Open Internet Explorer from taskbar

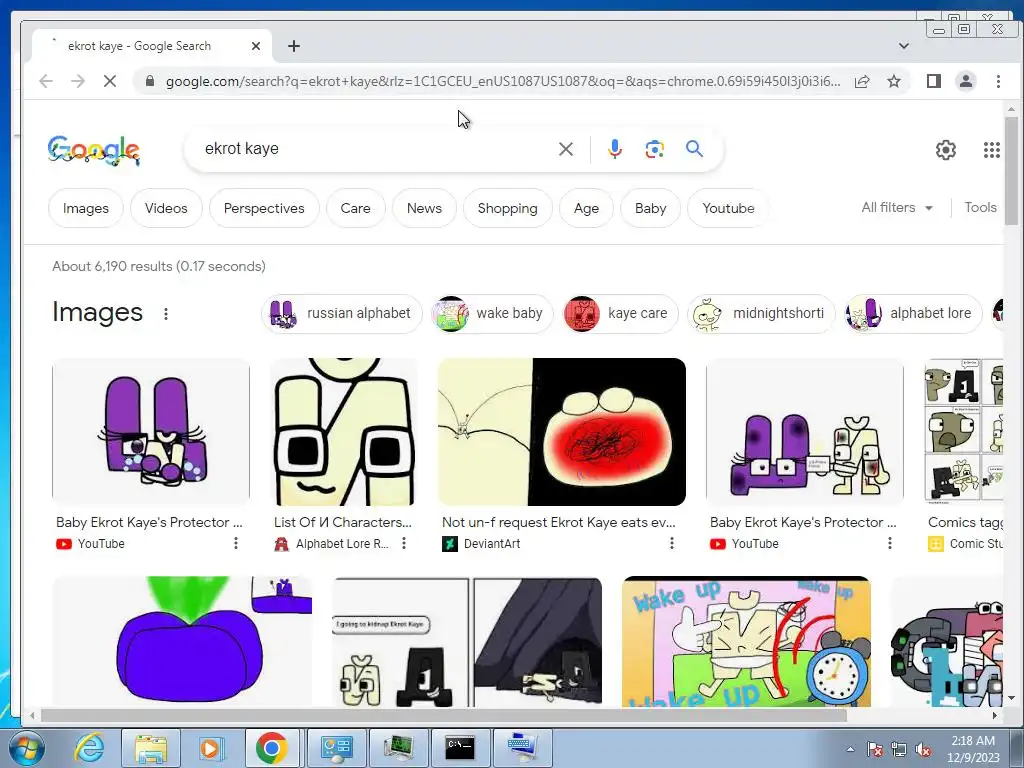pos(89,747)
